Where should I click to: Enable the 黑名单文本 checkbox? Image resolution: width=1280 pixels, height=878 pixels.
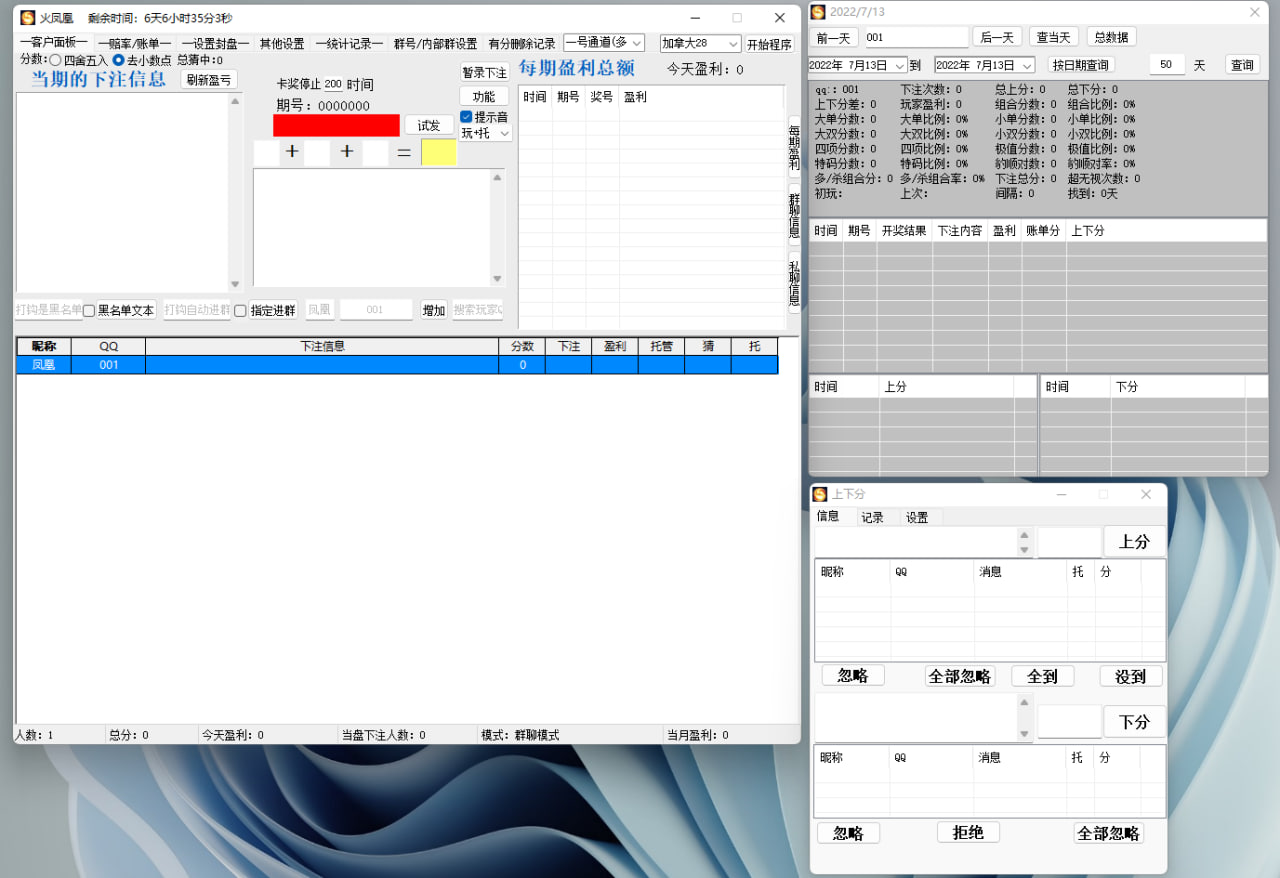(89, 311)
